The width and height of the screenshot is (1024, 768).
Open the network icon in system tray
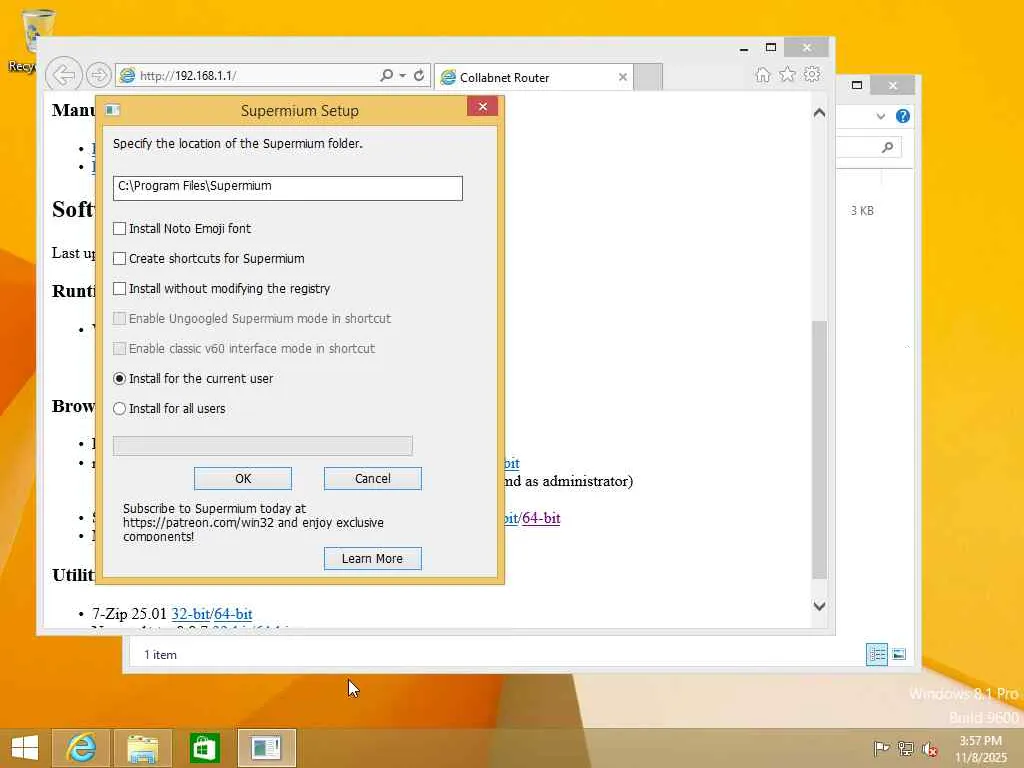pyautogui.click(x=906, y=748)
